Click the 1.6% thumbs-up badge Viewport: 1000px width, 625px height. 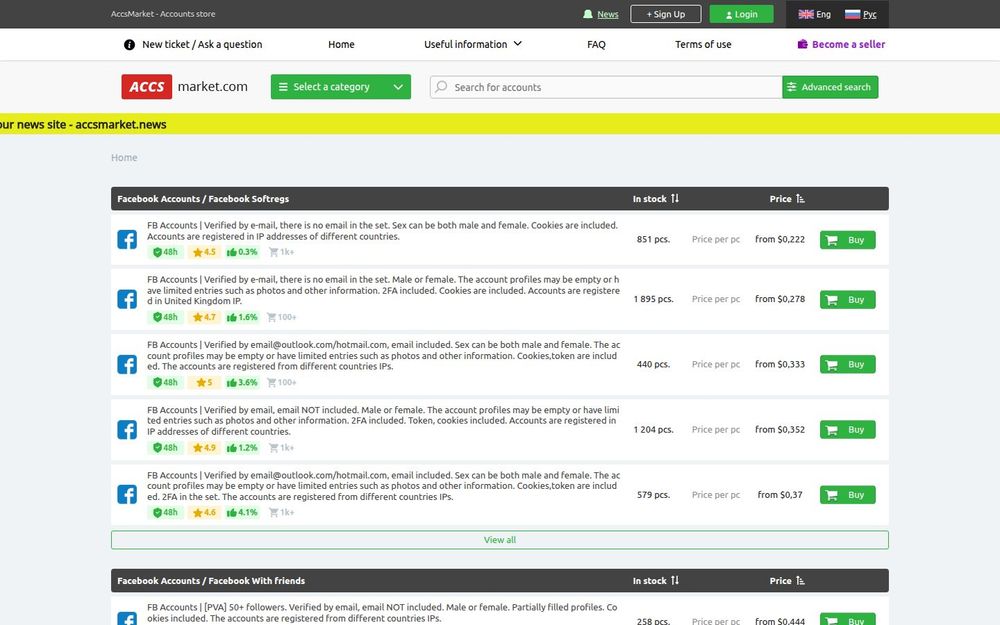click(242, 317)
